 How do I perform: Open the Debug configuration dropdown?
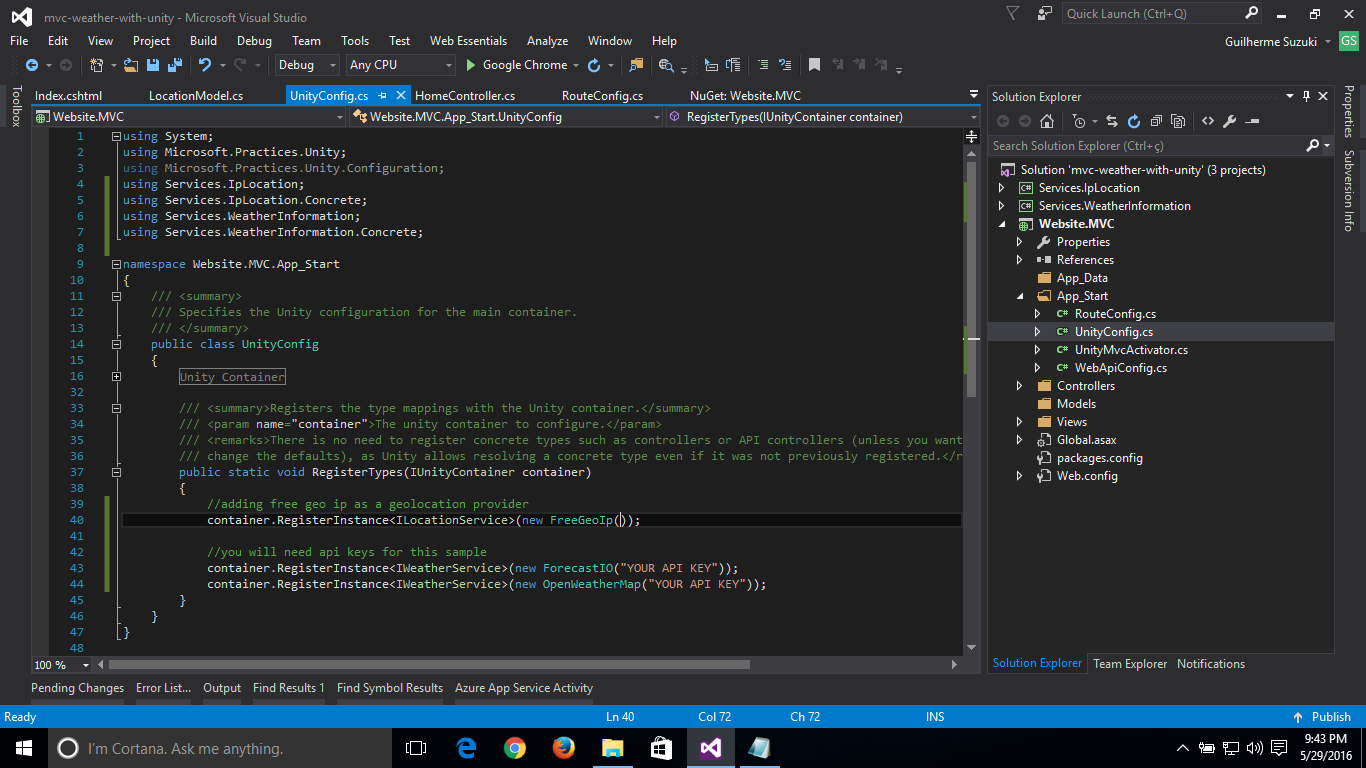308,65
